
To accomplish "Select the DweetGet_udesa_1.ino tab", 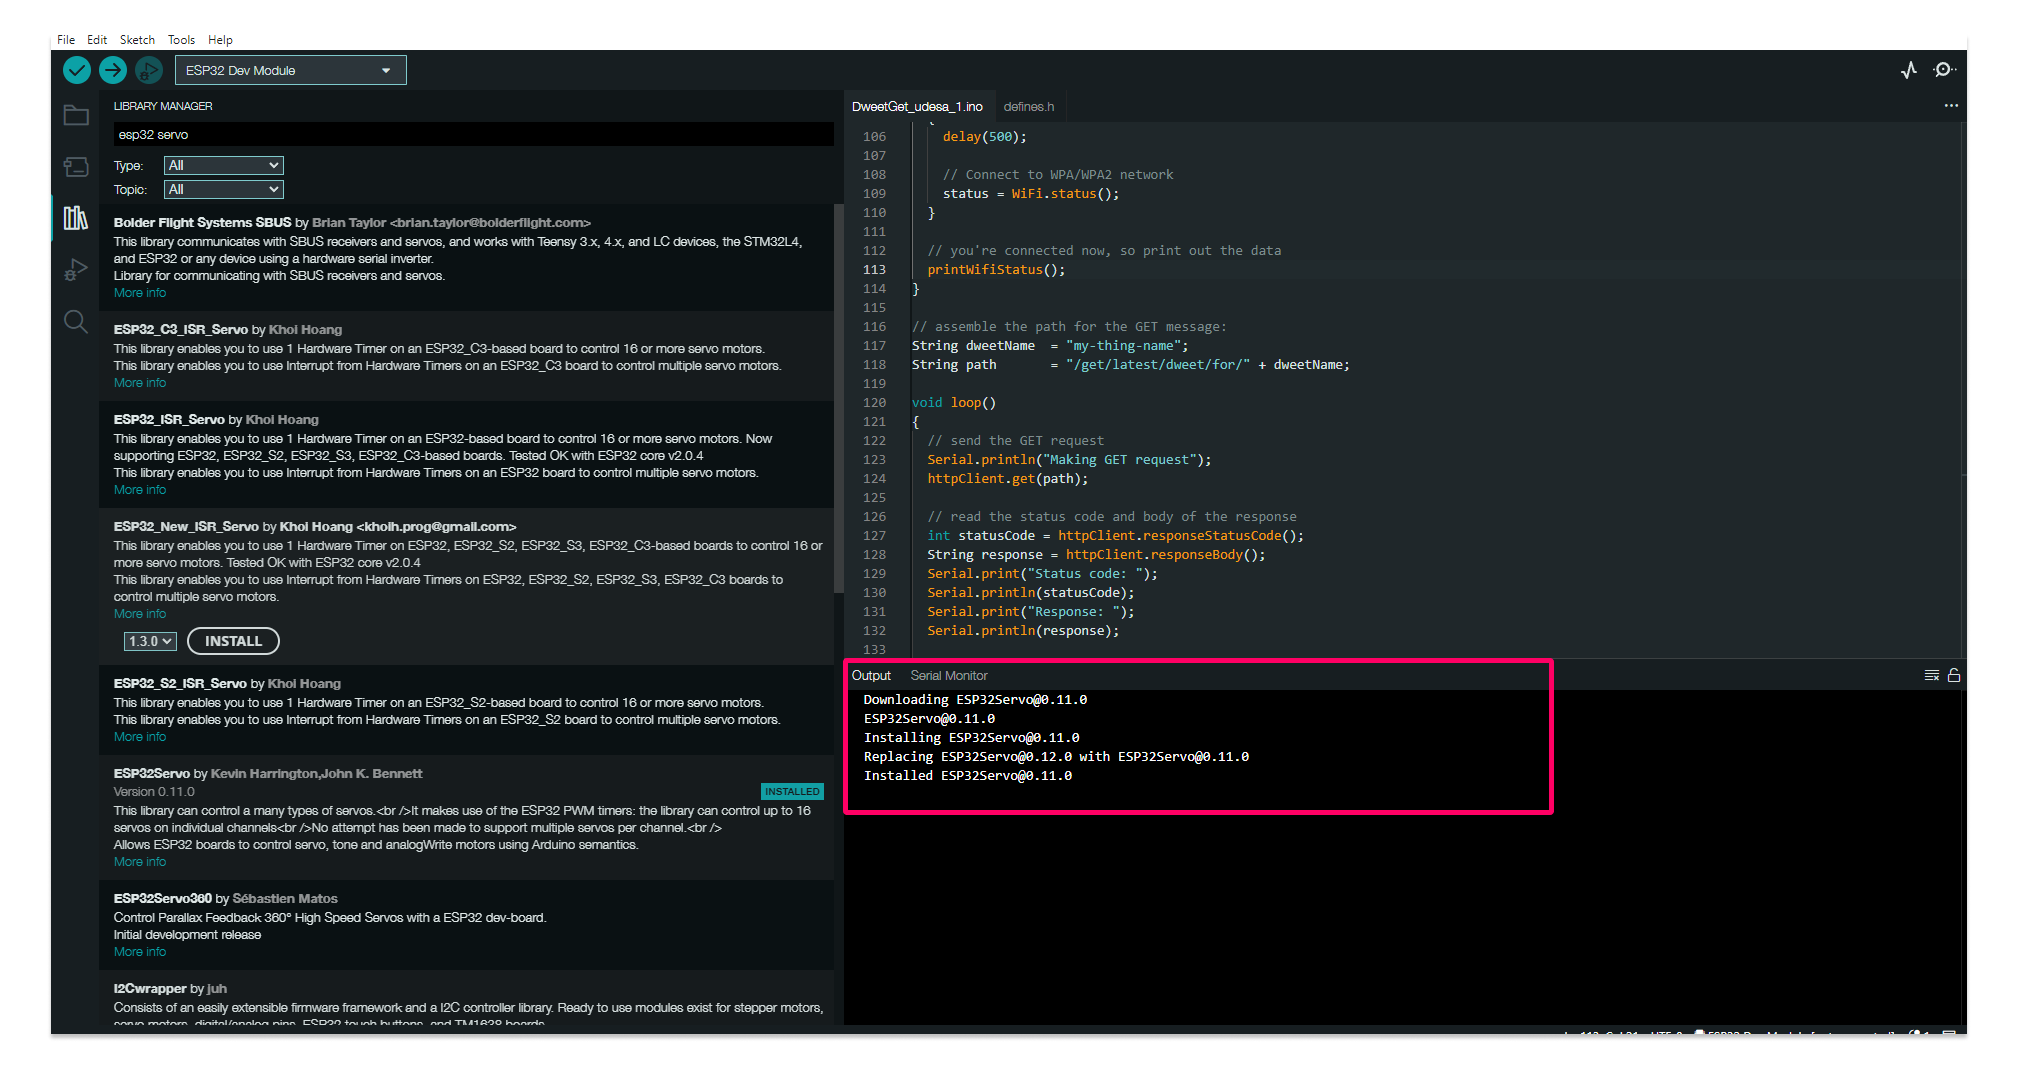I will point(917,107).
